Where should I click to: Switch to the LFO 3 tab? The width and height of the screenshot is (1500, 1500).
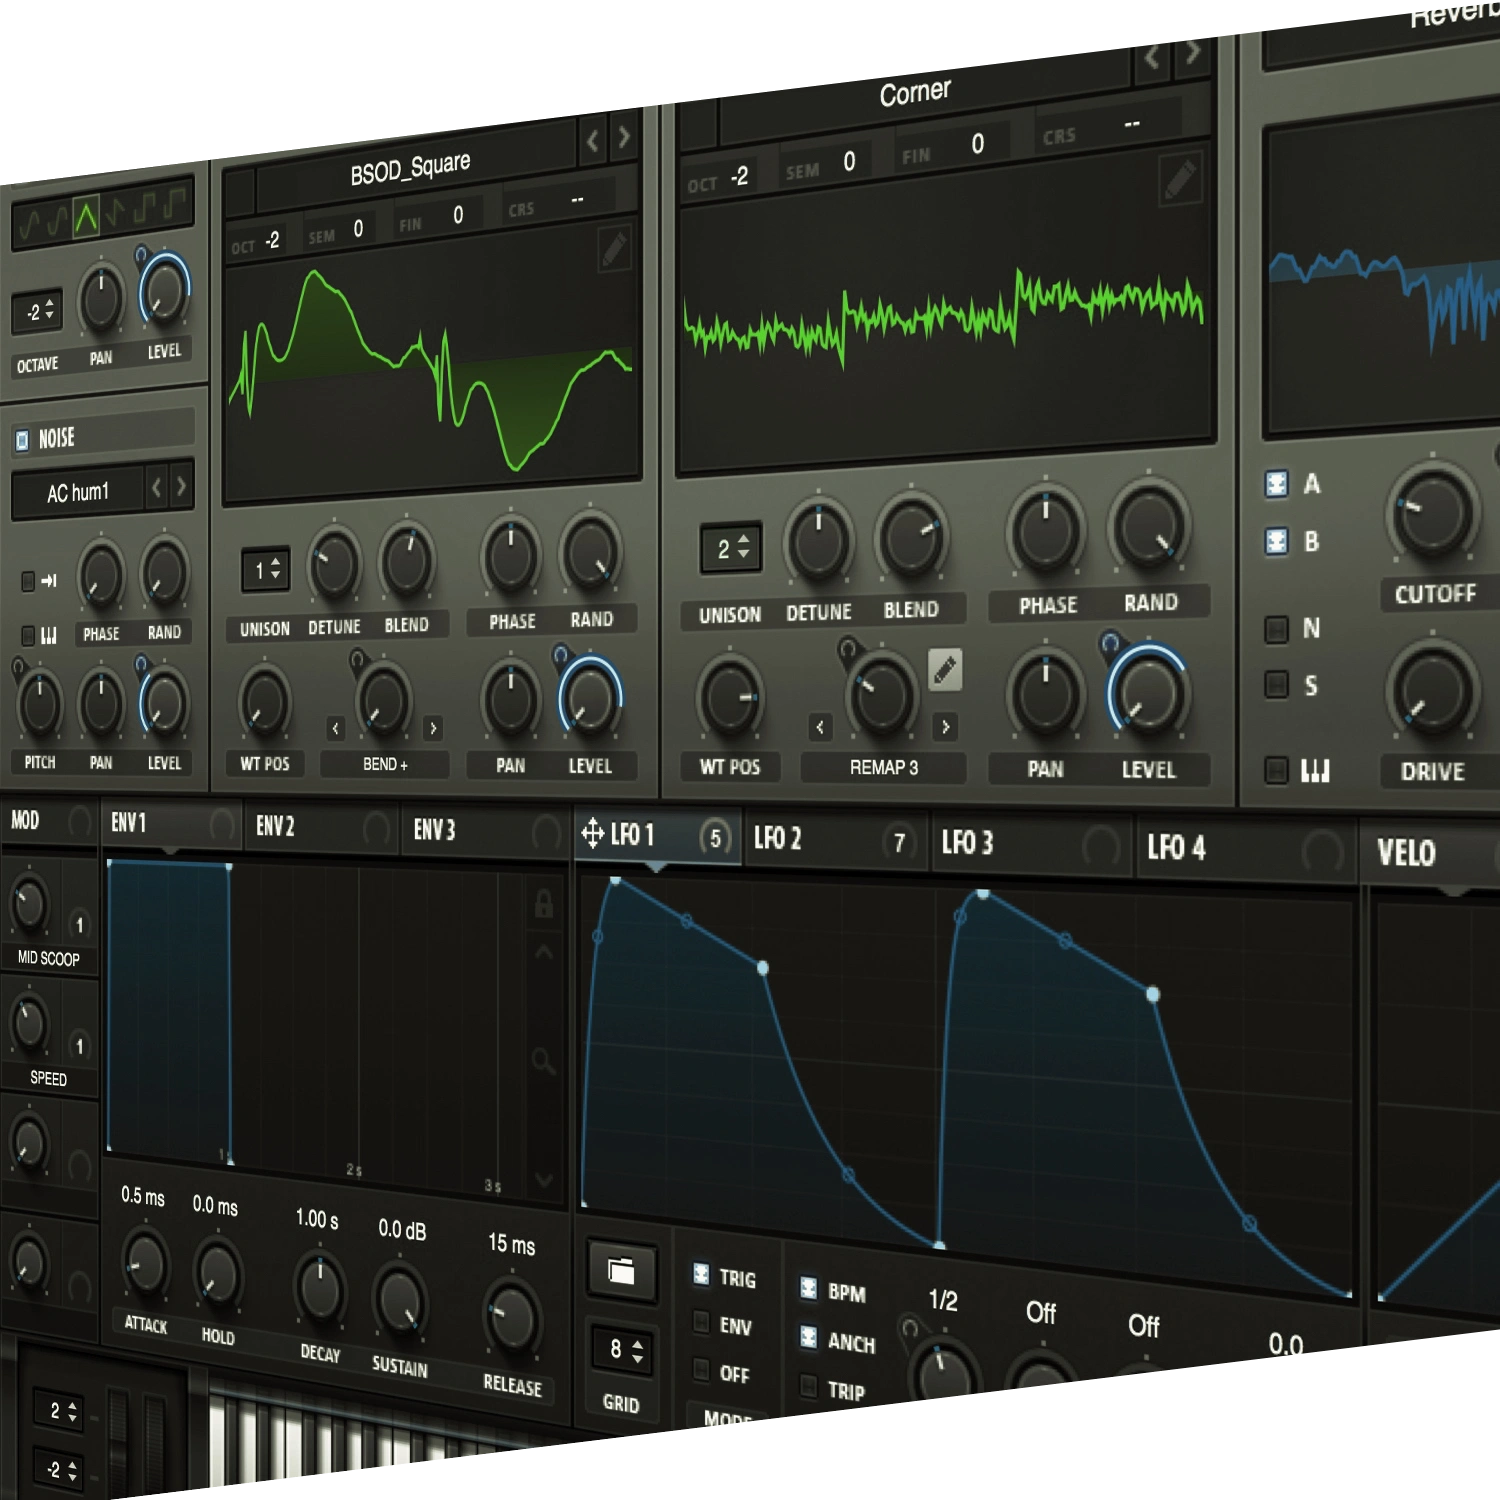(x=967, y=843)
